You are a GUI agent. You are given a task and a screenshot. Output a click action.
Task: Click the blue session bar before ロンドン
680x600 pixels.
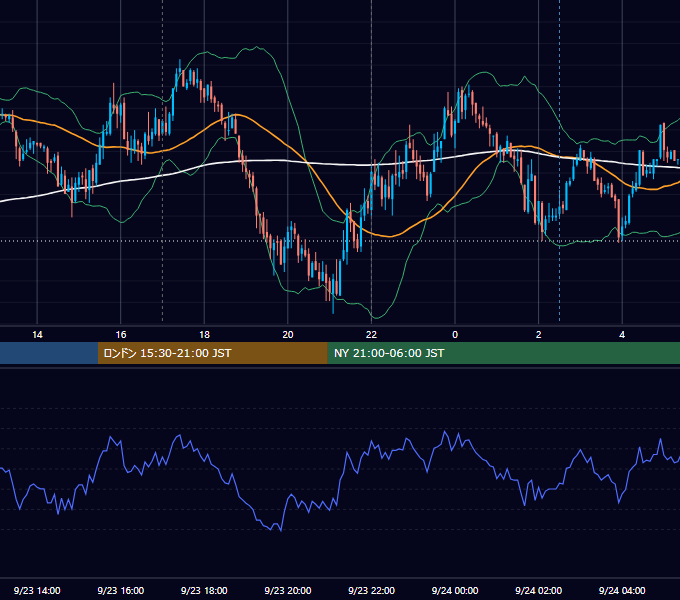[x=49, y=353]
